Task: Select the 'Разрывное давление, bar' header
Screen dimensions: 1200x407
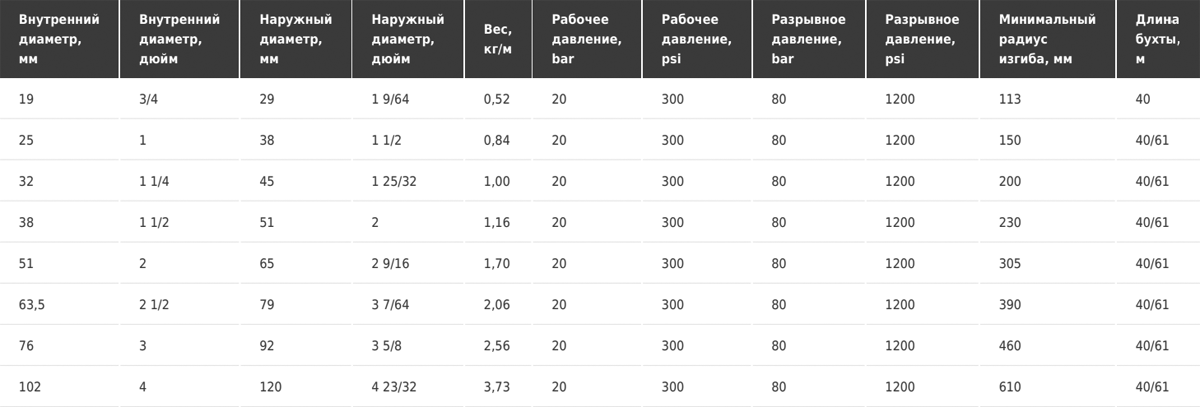Action: point(809,39)
